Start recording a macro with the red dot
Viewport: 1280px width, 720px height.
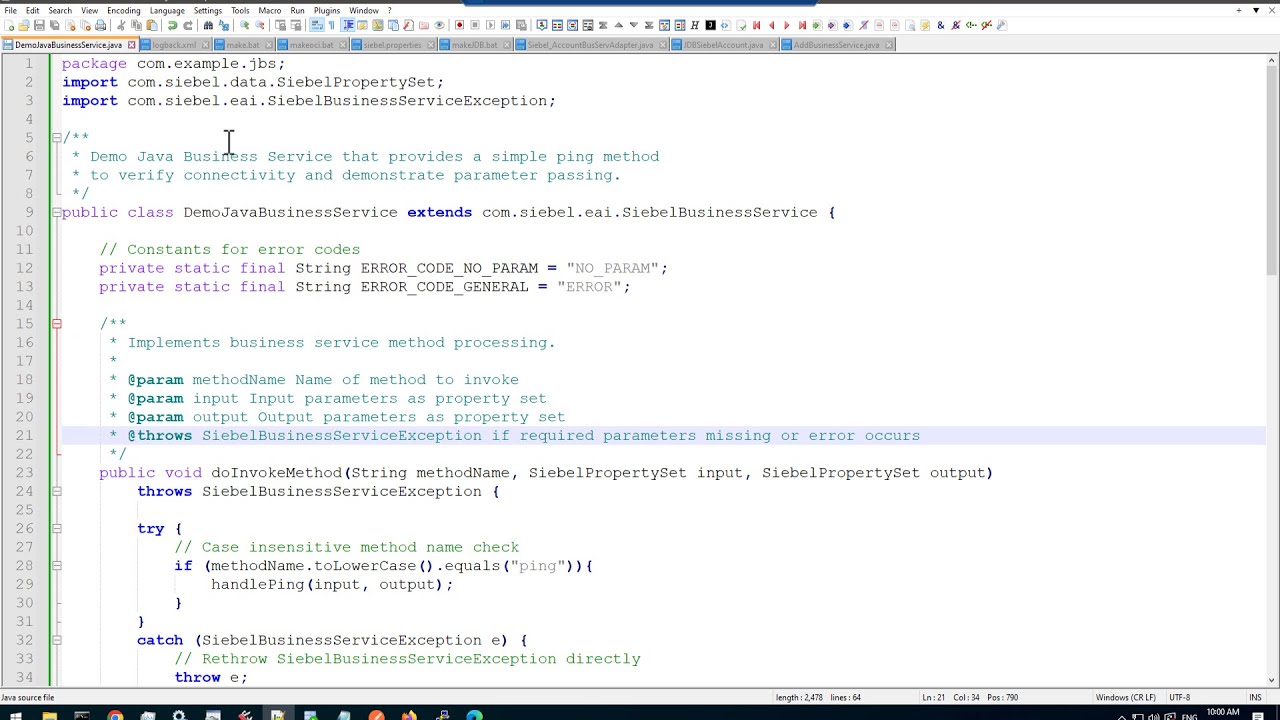pos(459,25)
